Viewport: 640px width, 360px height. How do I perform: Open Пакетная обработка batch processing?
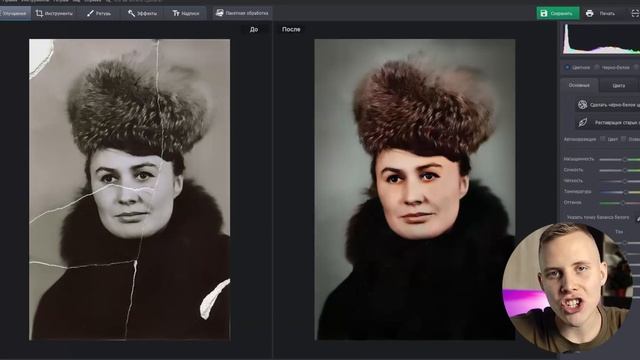pyautogui.click(x=242, y=13)
